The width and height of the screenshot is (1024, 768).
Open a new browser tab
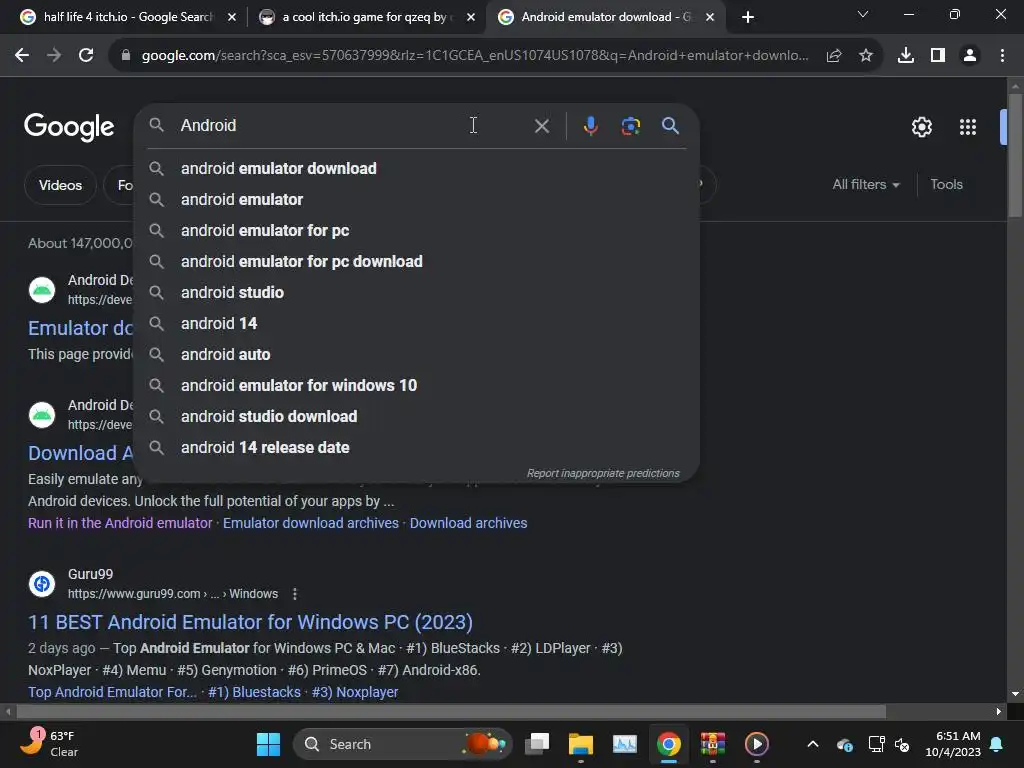pos(748,17)
